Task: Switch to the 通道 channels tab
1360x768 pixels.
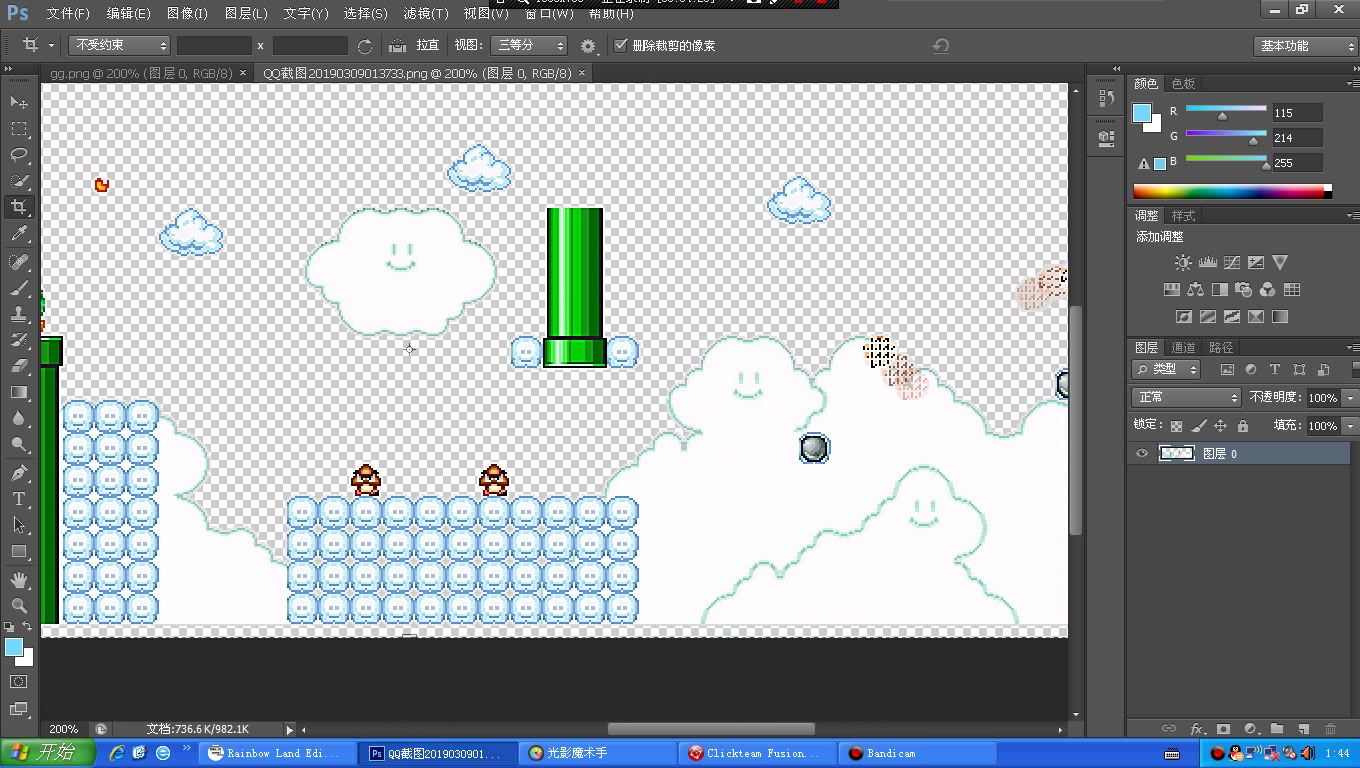Action: [x=1184, y=348]
